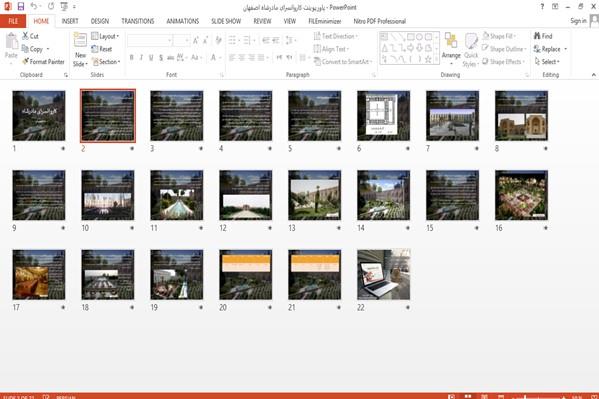Image resolution: width=599 pixels, height=399 pixels.
Task: Click the Cut scissors icon
Action: pos(25,36)
